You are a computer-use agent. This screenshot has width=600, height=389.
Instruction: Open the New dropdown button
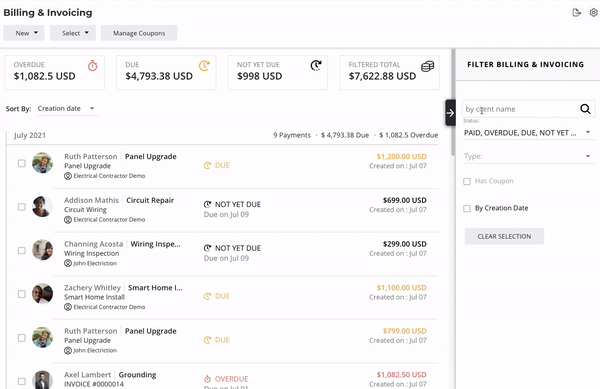(24, 33)
